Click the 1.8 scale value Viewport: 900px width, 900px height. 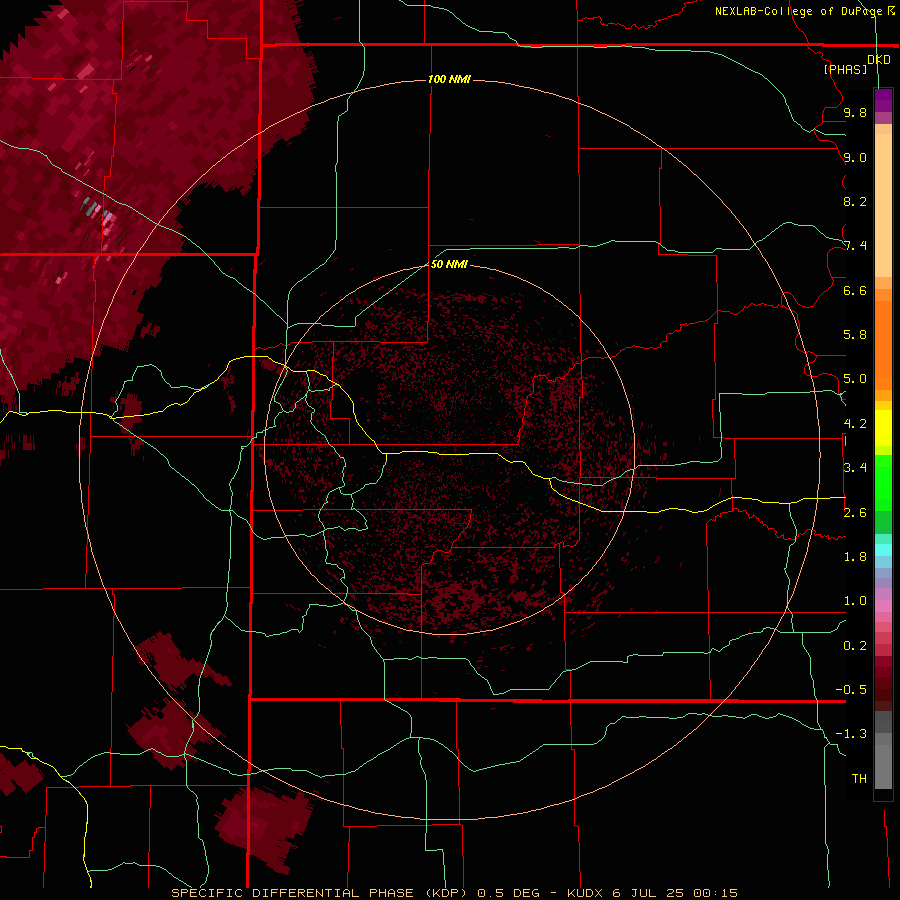pyautogui.click(x=855, y=557)
